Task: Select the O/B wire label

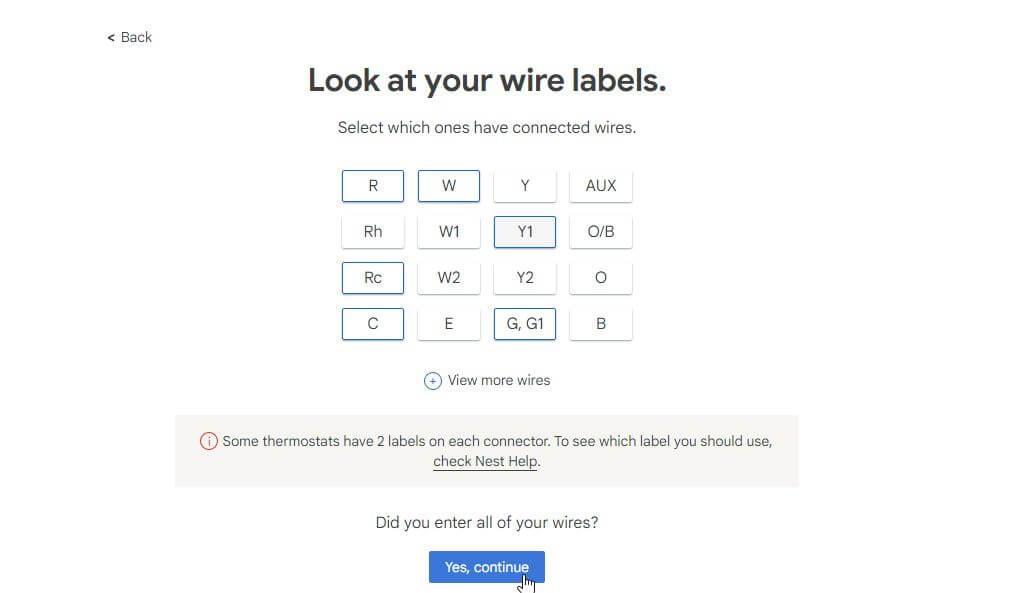Action: coord(601,232)
